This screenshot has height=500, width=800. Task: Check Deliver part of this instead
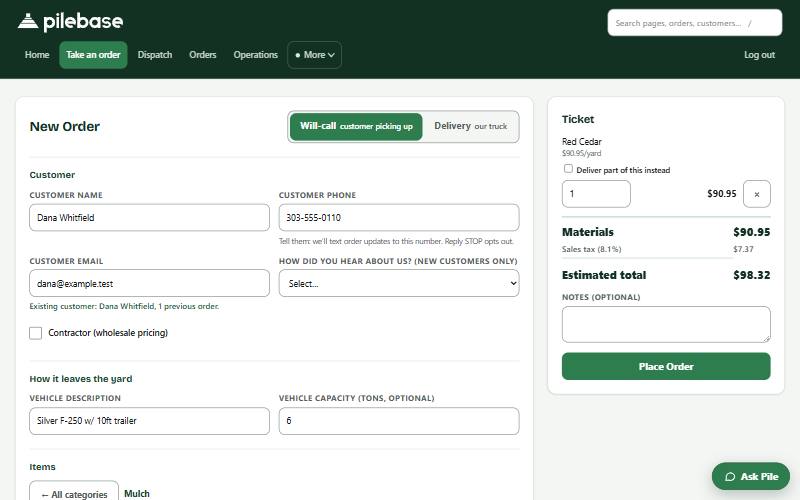[568, 169]
